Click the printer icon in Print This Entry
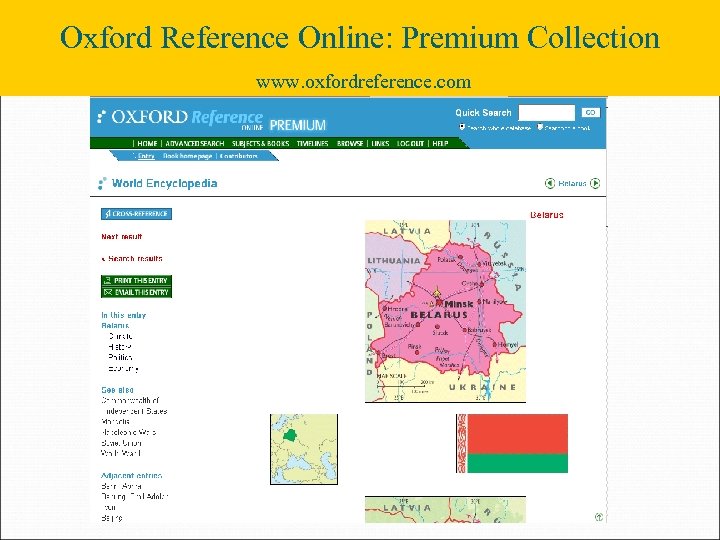The width and height of the screenshot is (720, 540). click(107, 280)
